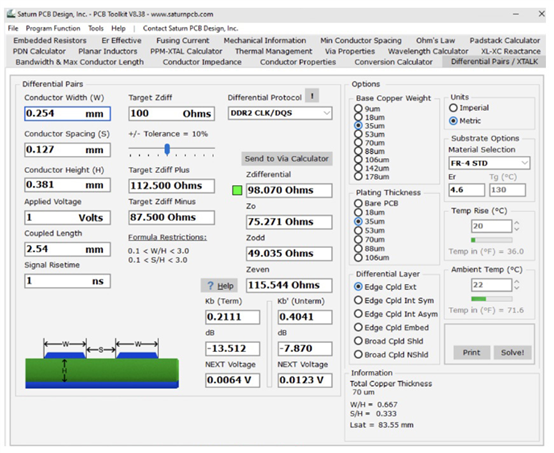The height and width of the screenshot is (453, 554).
Task: Switch to the XL-XC Reactance tab
Action: 511,51
